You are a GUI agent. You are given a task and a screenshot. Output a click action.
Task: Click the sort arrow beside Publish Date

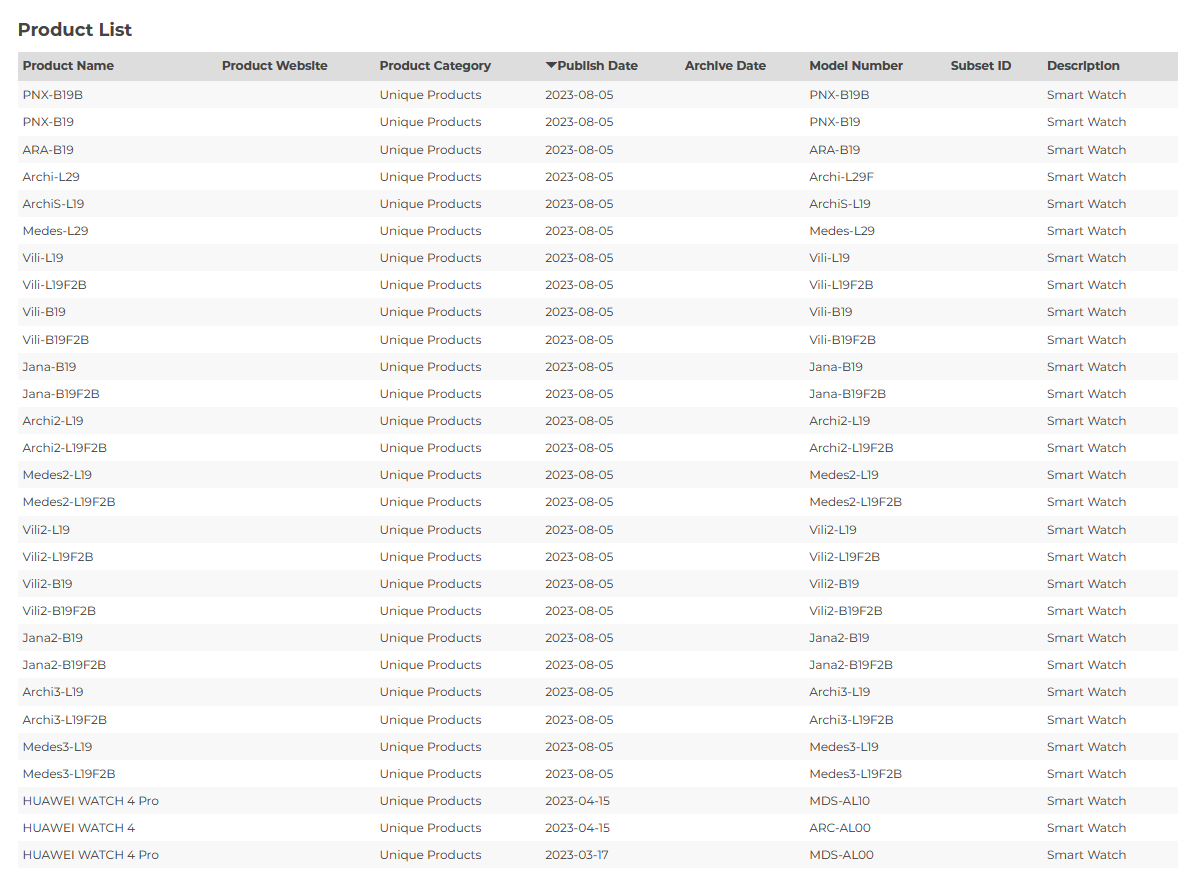pos(551,66)
